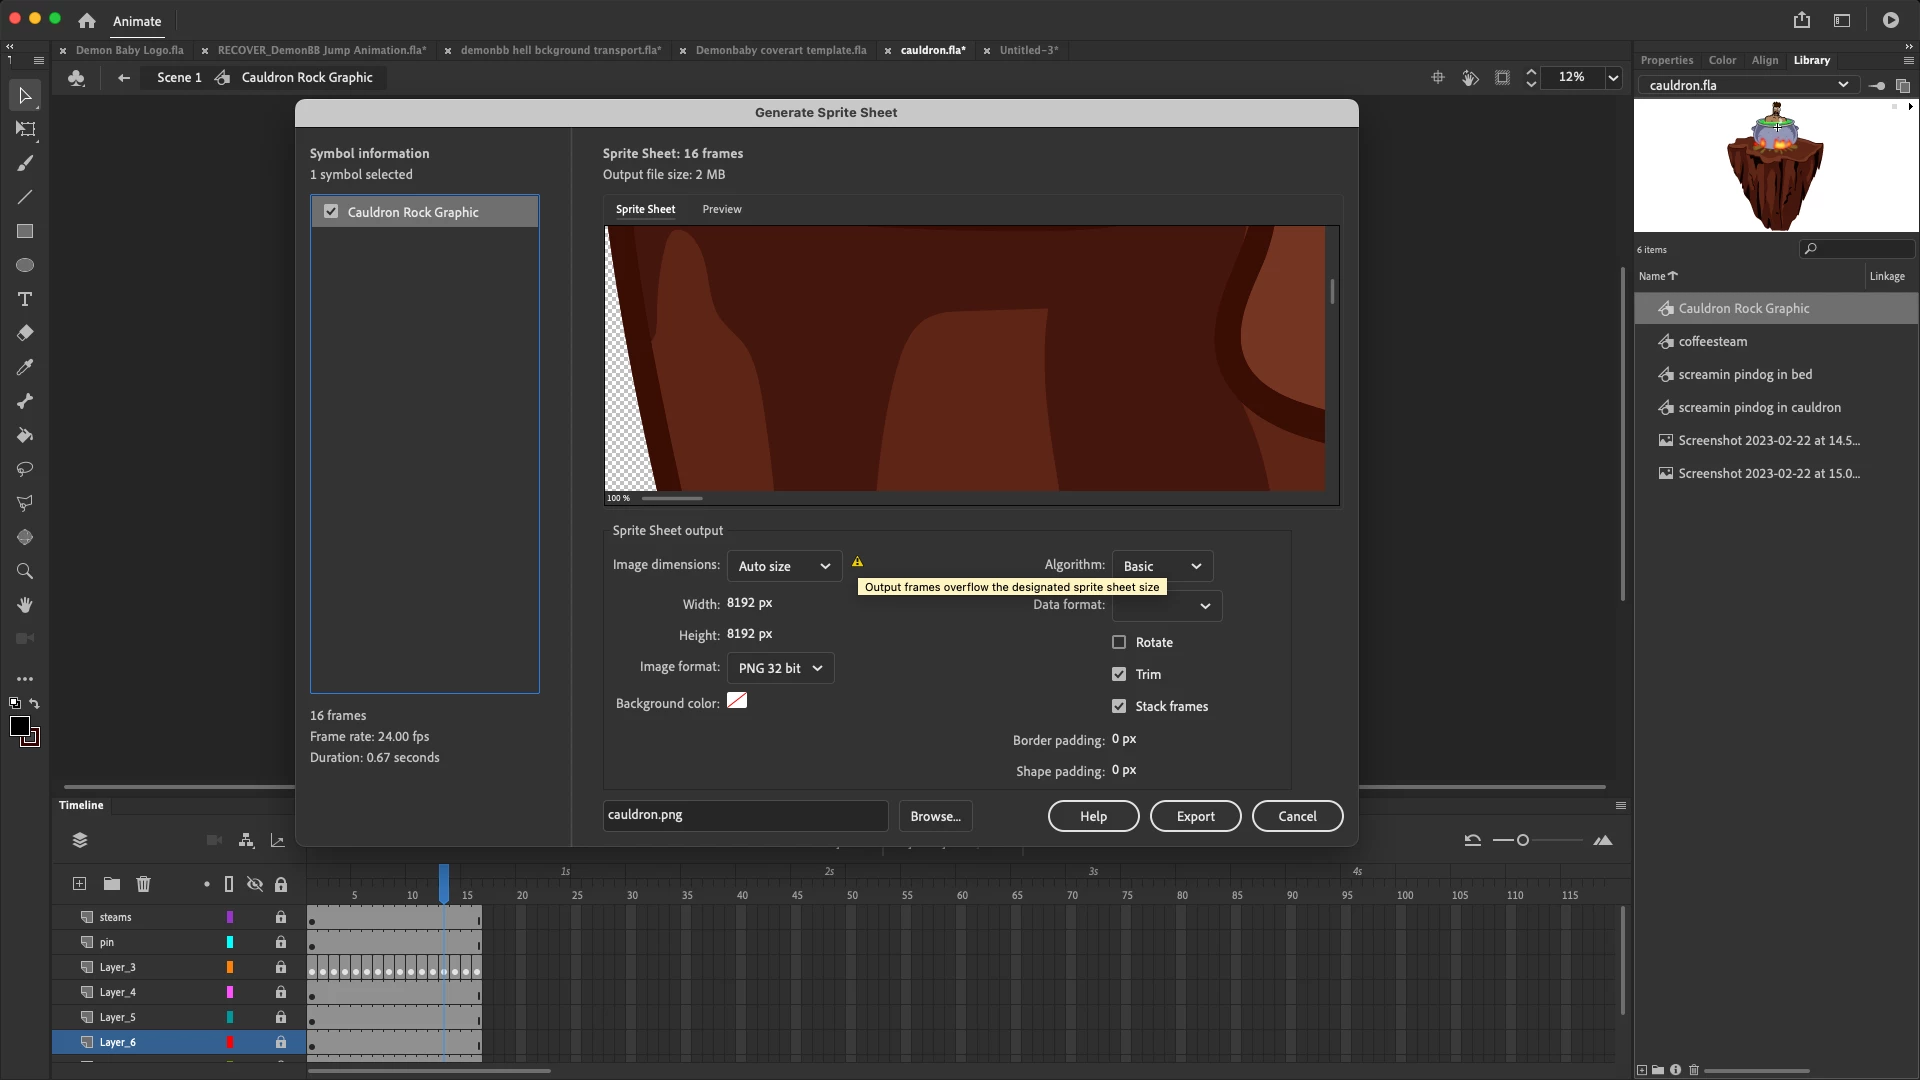Image resolution: width=1920 pixels, height=1080 pixels.
Task: Expand the PNG 32 bit format dropdown
Action: click(780, 668)
